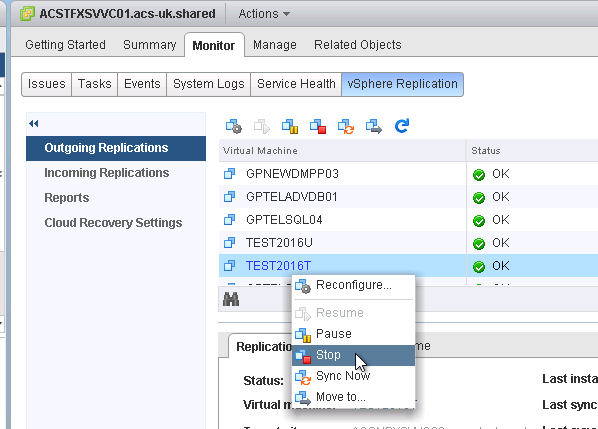Viewport: 598px width, 429px height.
Task: Click the grayed Resume replication toolbar icon
Action: point(262,126)
